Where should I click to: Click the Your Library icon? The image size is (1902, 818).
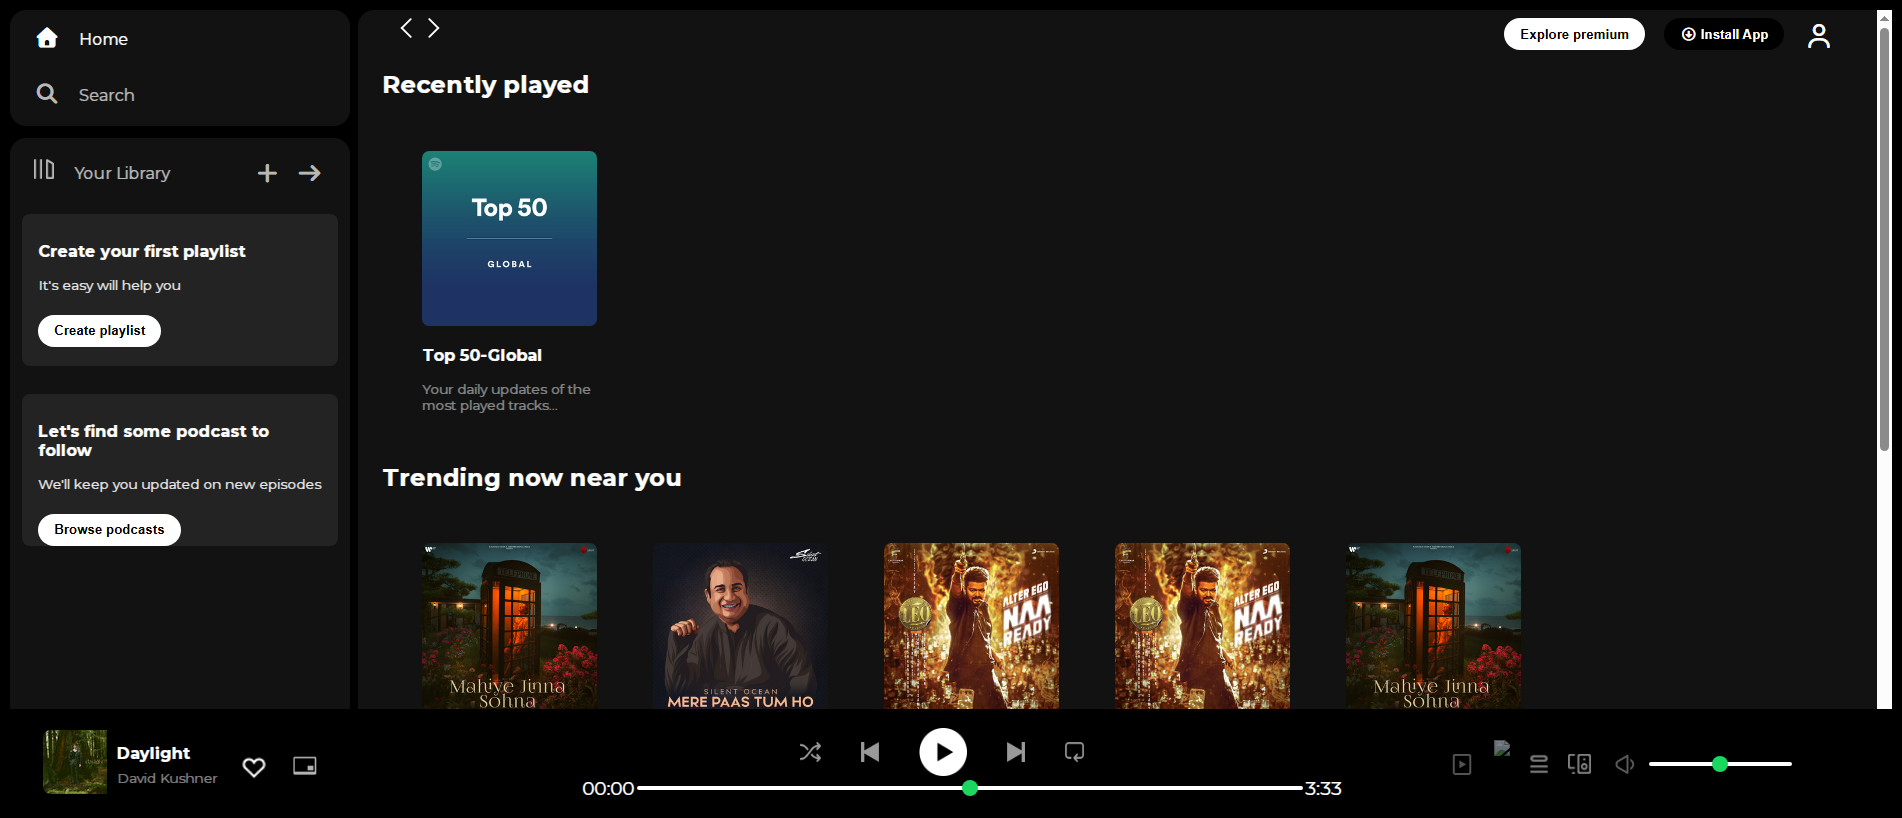44,170
